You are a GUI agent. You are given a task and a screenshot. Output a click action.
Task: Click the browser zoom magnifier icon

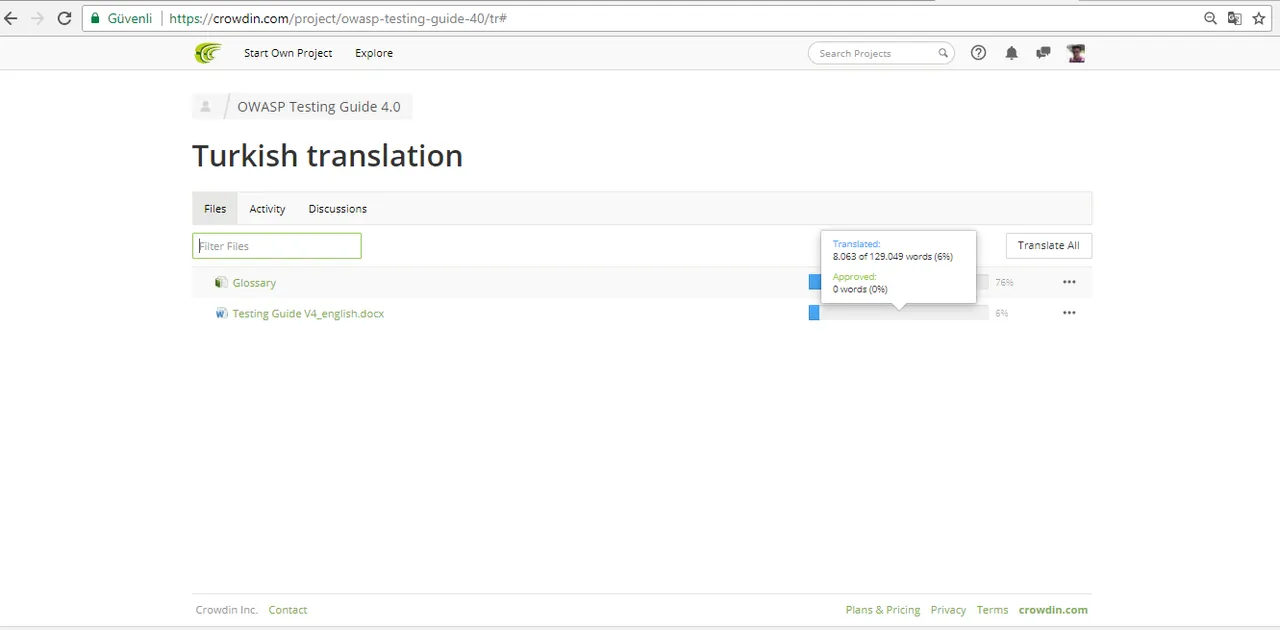pos(1210,18)
